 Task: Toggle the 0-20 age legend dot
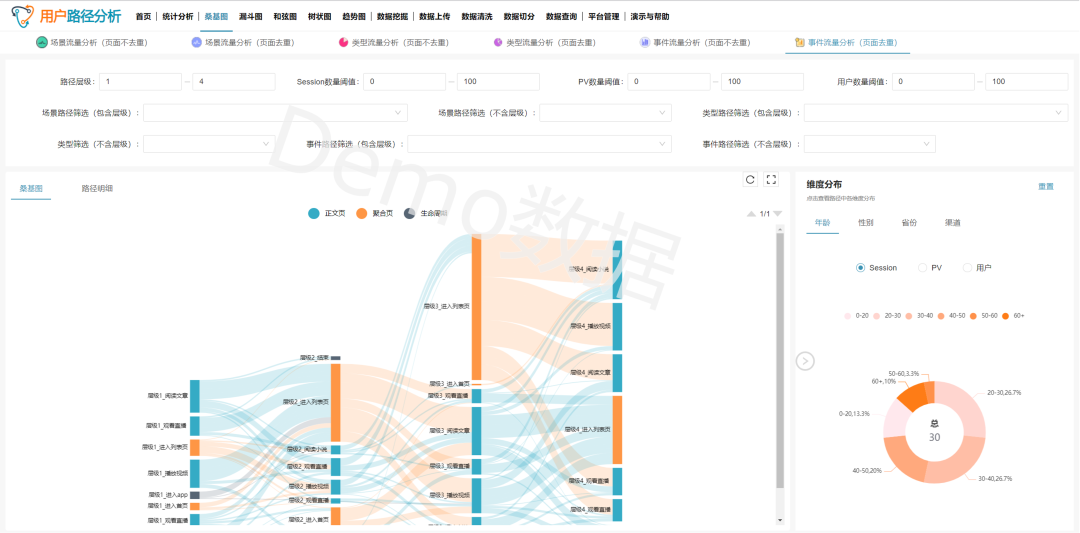(848, 315)
